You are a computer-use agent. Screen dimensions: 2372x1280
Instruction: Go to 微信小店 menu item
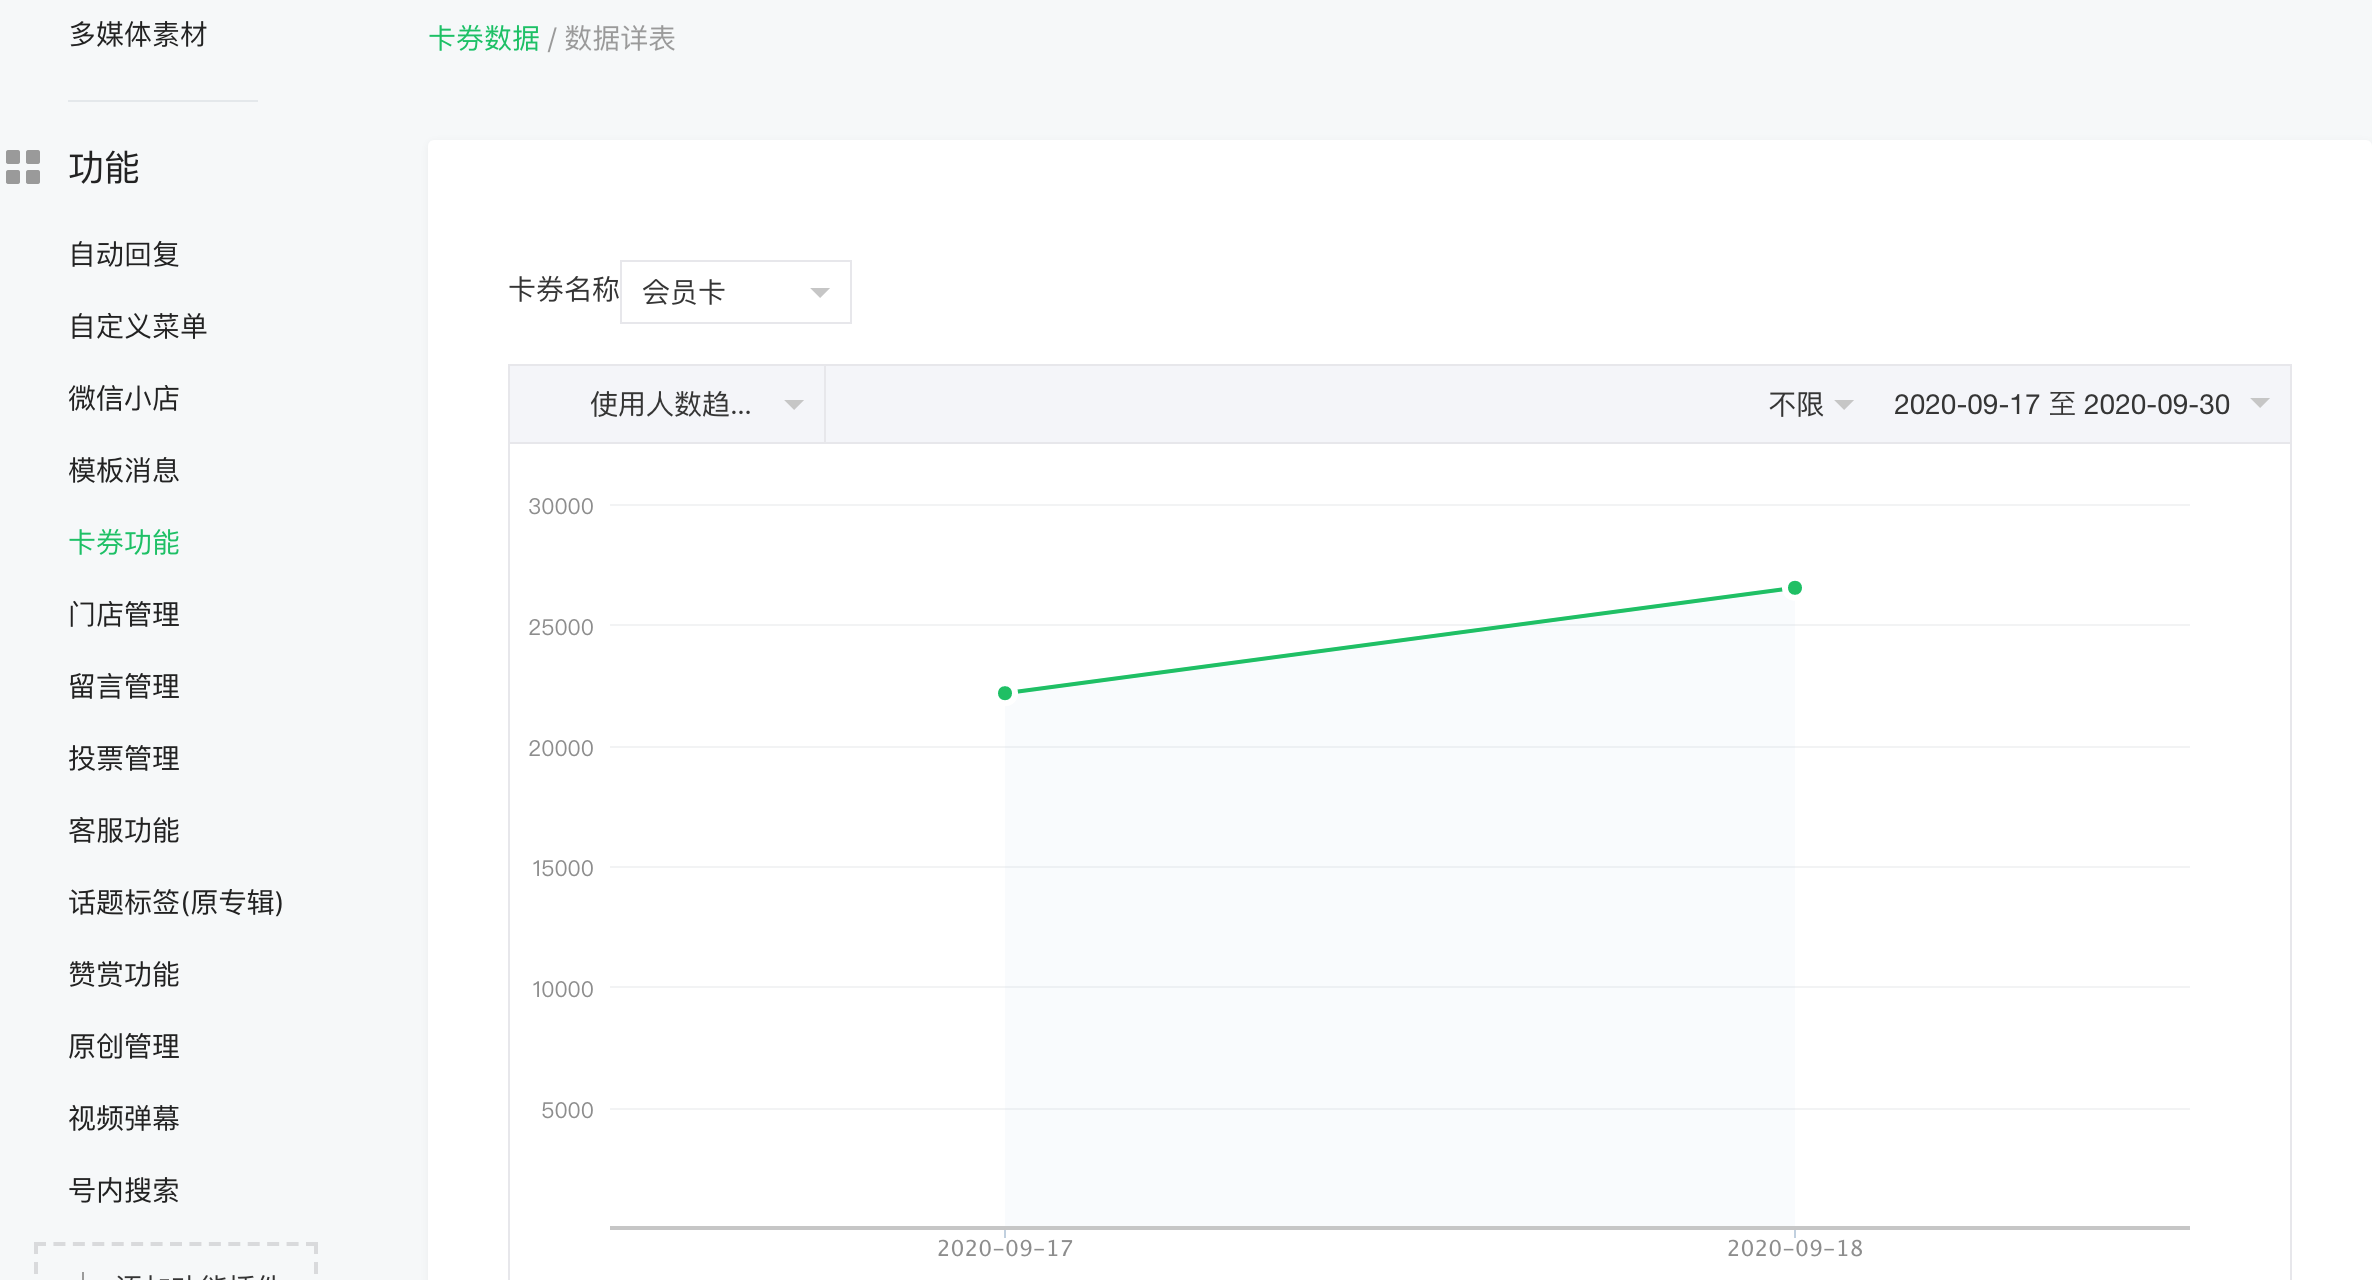pyautogui.click(x=124, y=398)
